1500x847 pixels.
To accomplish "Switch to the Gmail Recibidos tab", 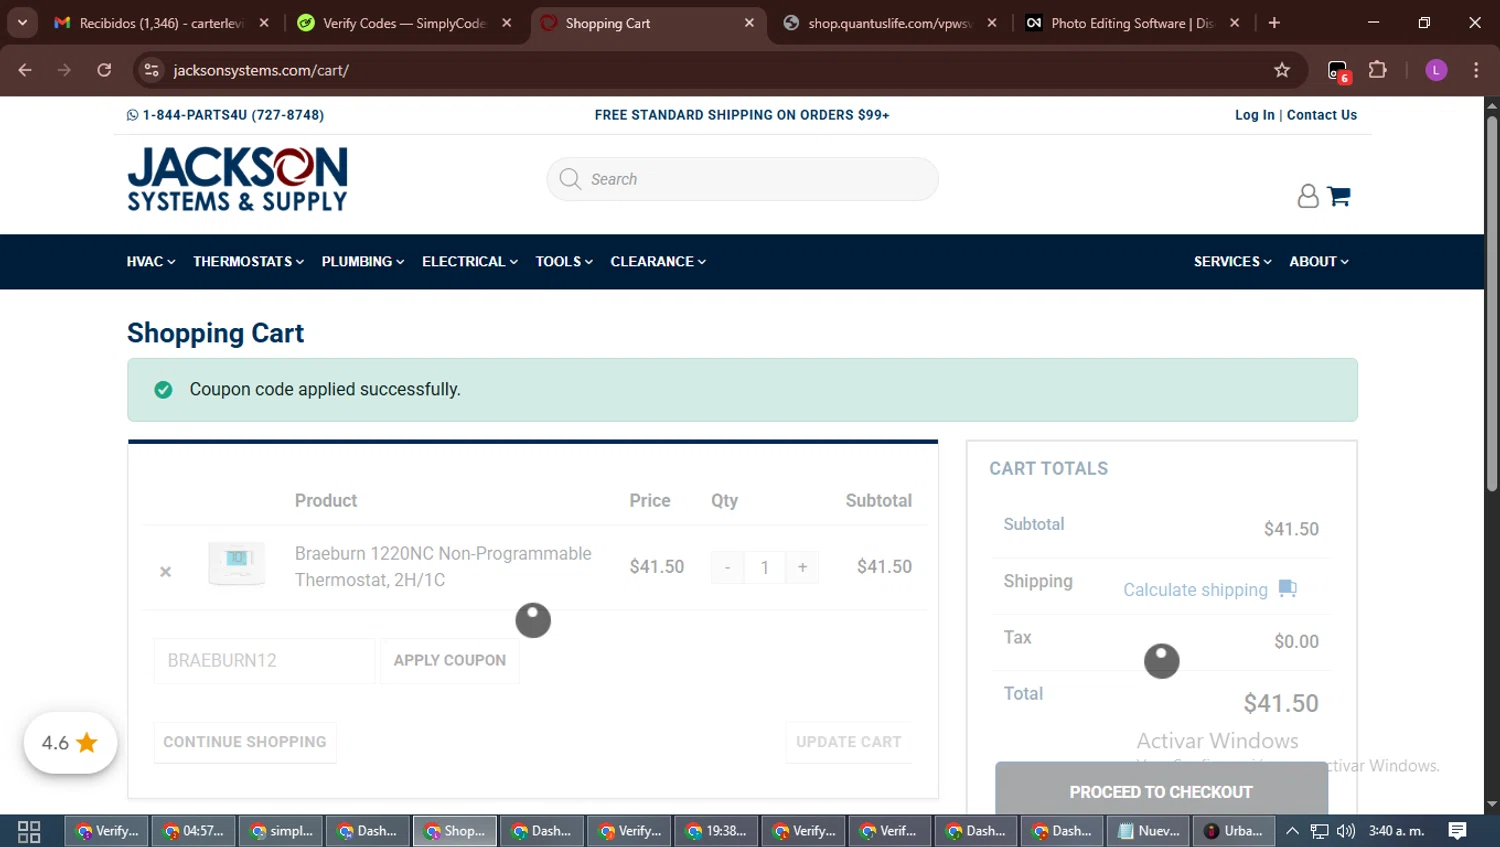I will point(160,23).
